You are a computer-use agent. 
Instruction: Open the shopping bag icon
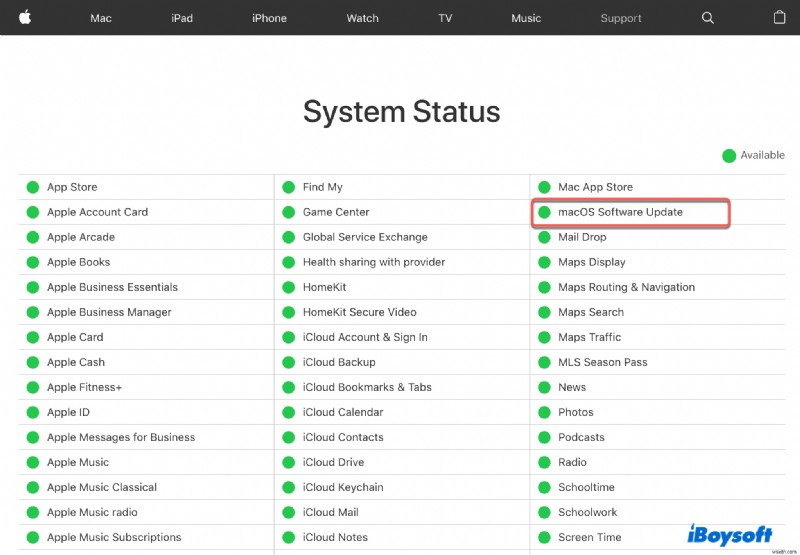(x=779, y=17)
